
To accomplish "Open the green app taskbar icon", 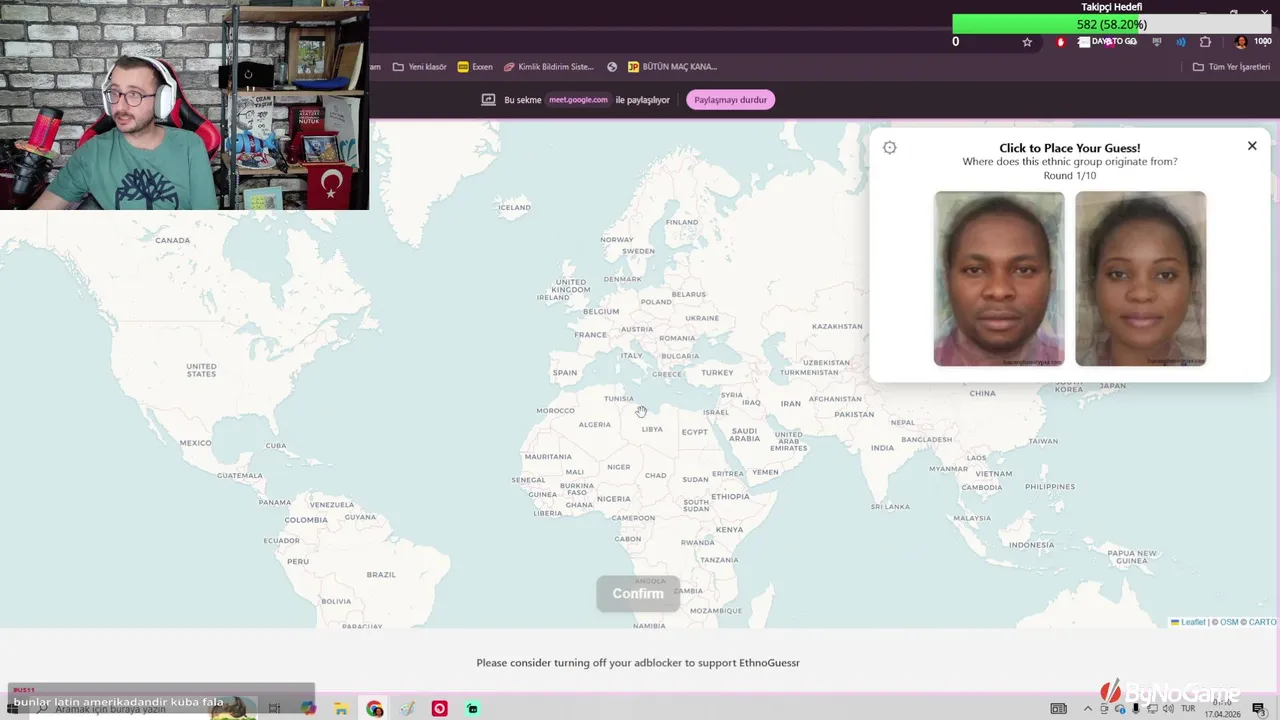I will click(x=472, y=709).
